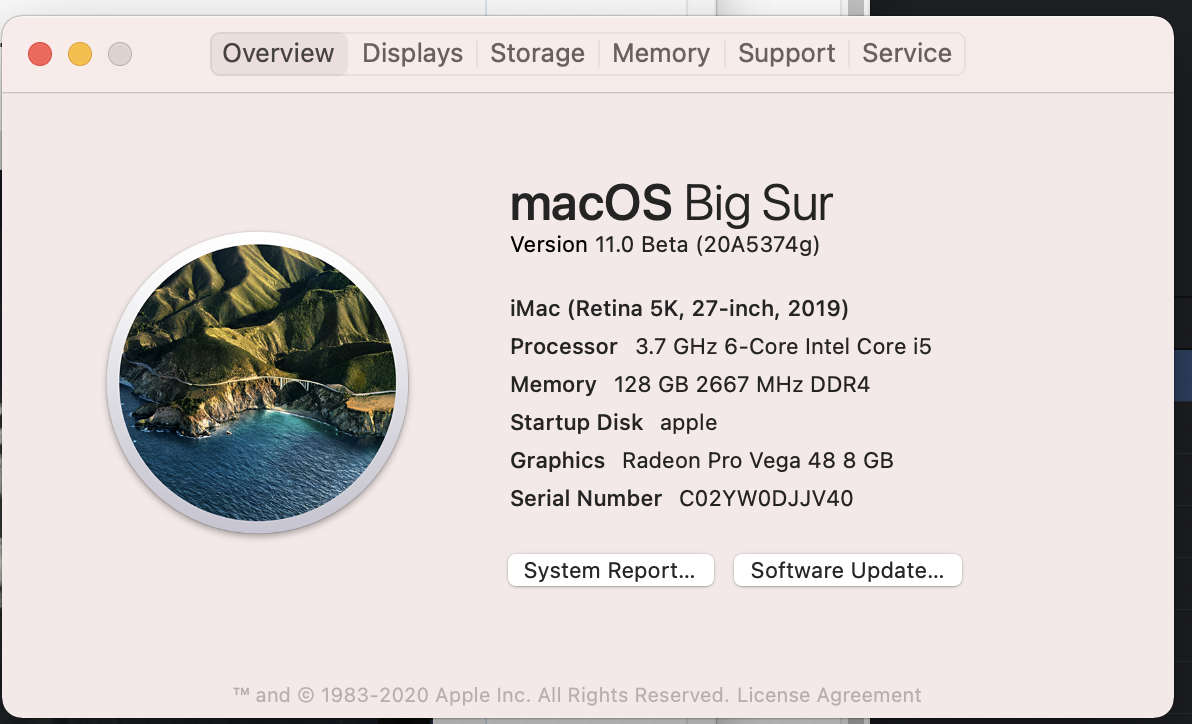This screenshot has height=724, width=1192.
Task: Click the serial number C02YW0DJJV40
Action: click(766, 498)
